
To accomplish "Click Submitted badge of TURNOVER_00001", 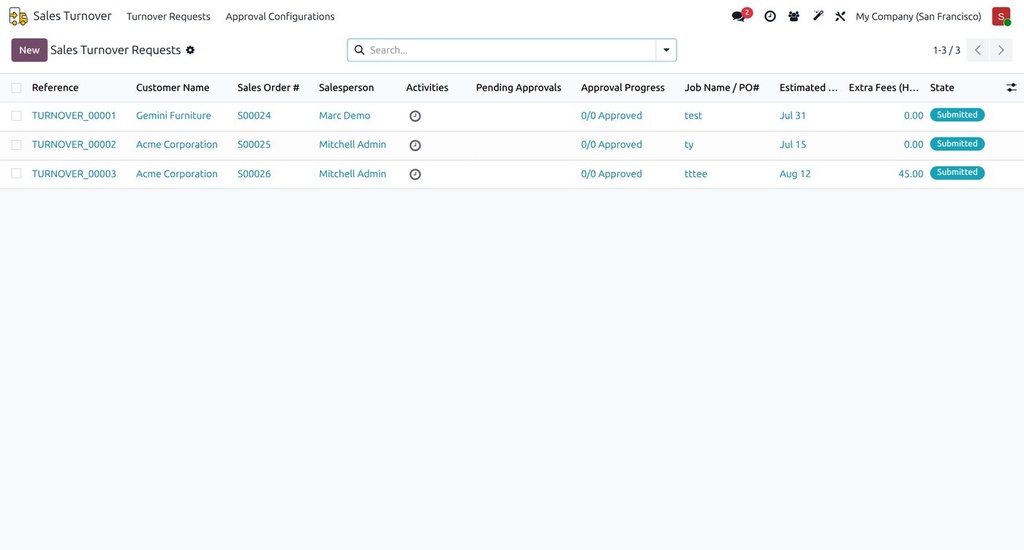I will tap(957, 115).
